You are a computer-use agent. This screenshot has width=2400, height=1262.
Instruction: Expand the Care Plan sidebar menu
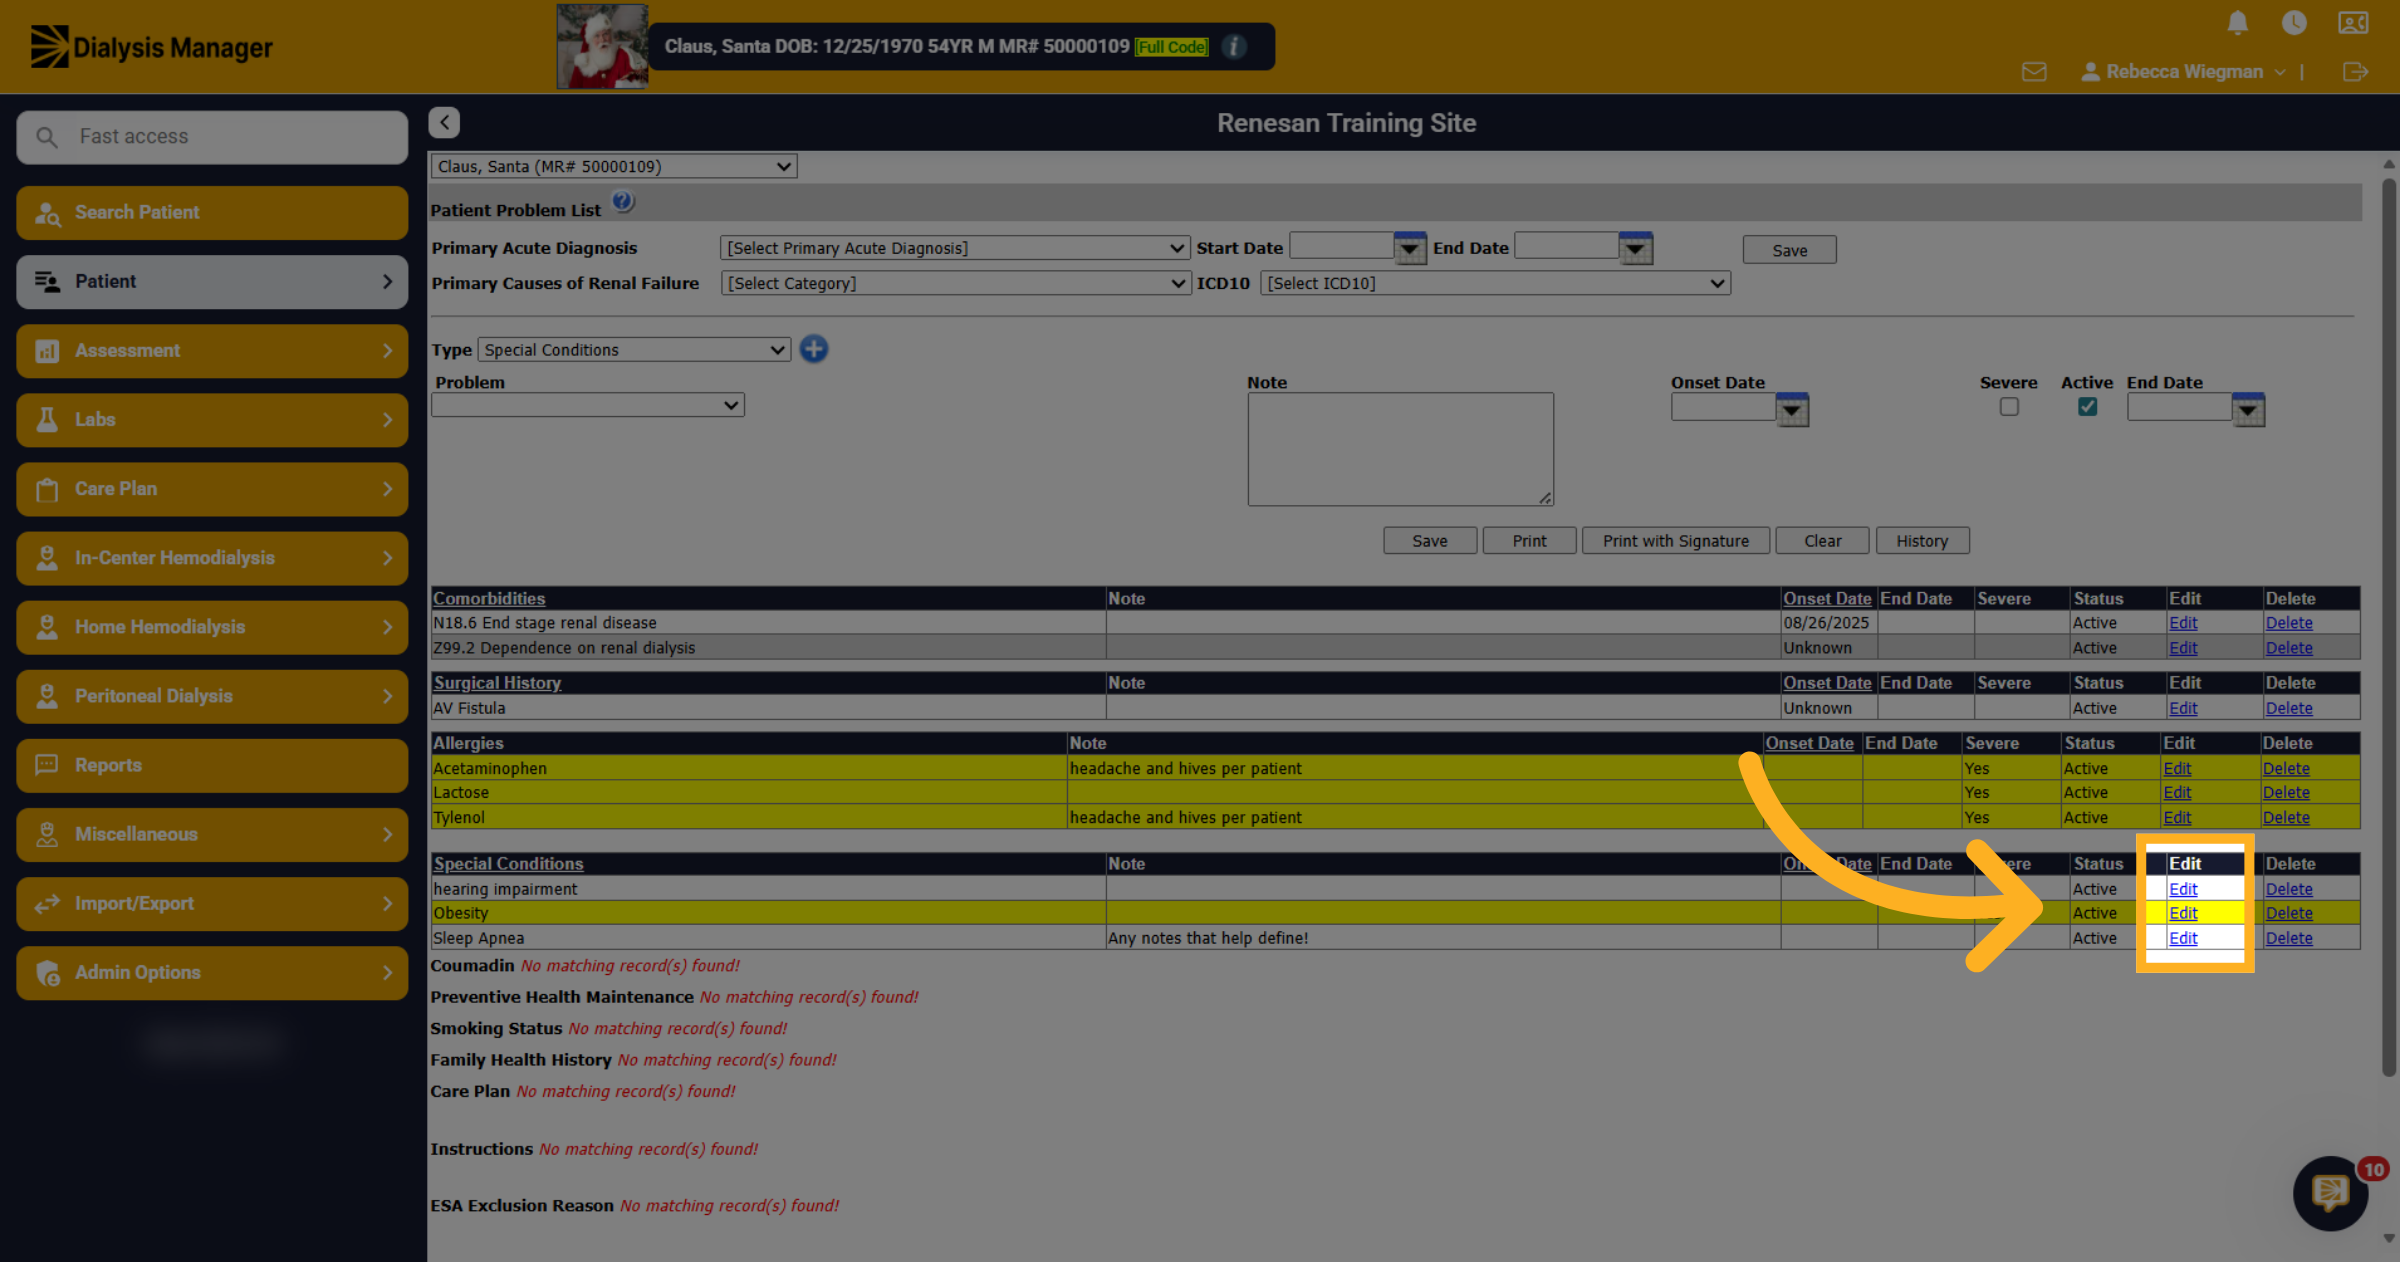click(x=212, y=489)
